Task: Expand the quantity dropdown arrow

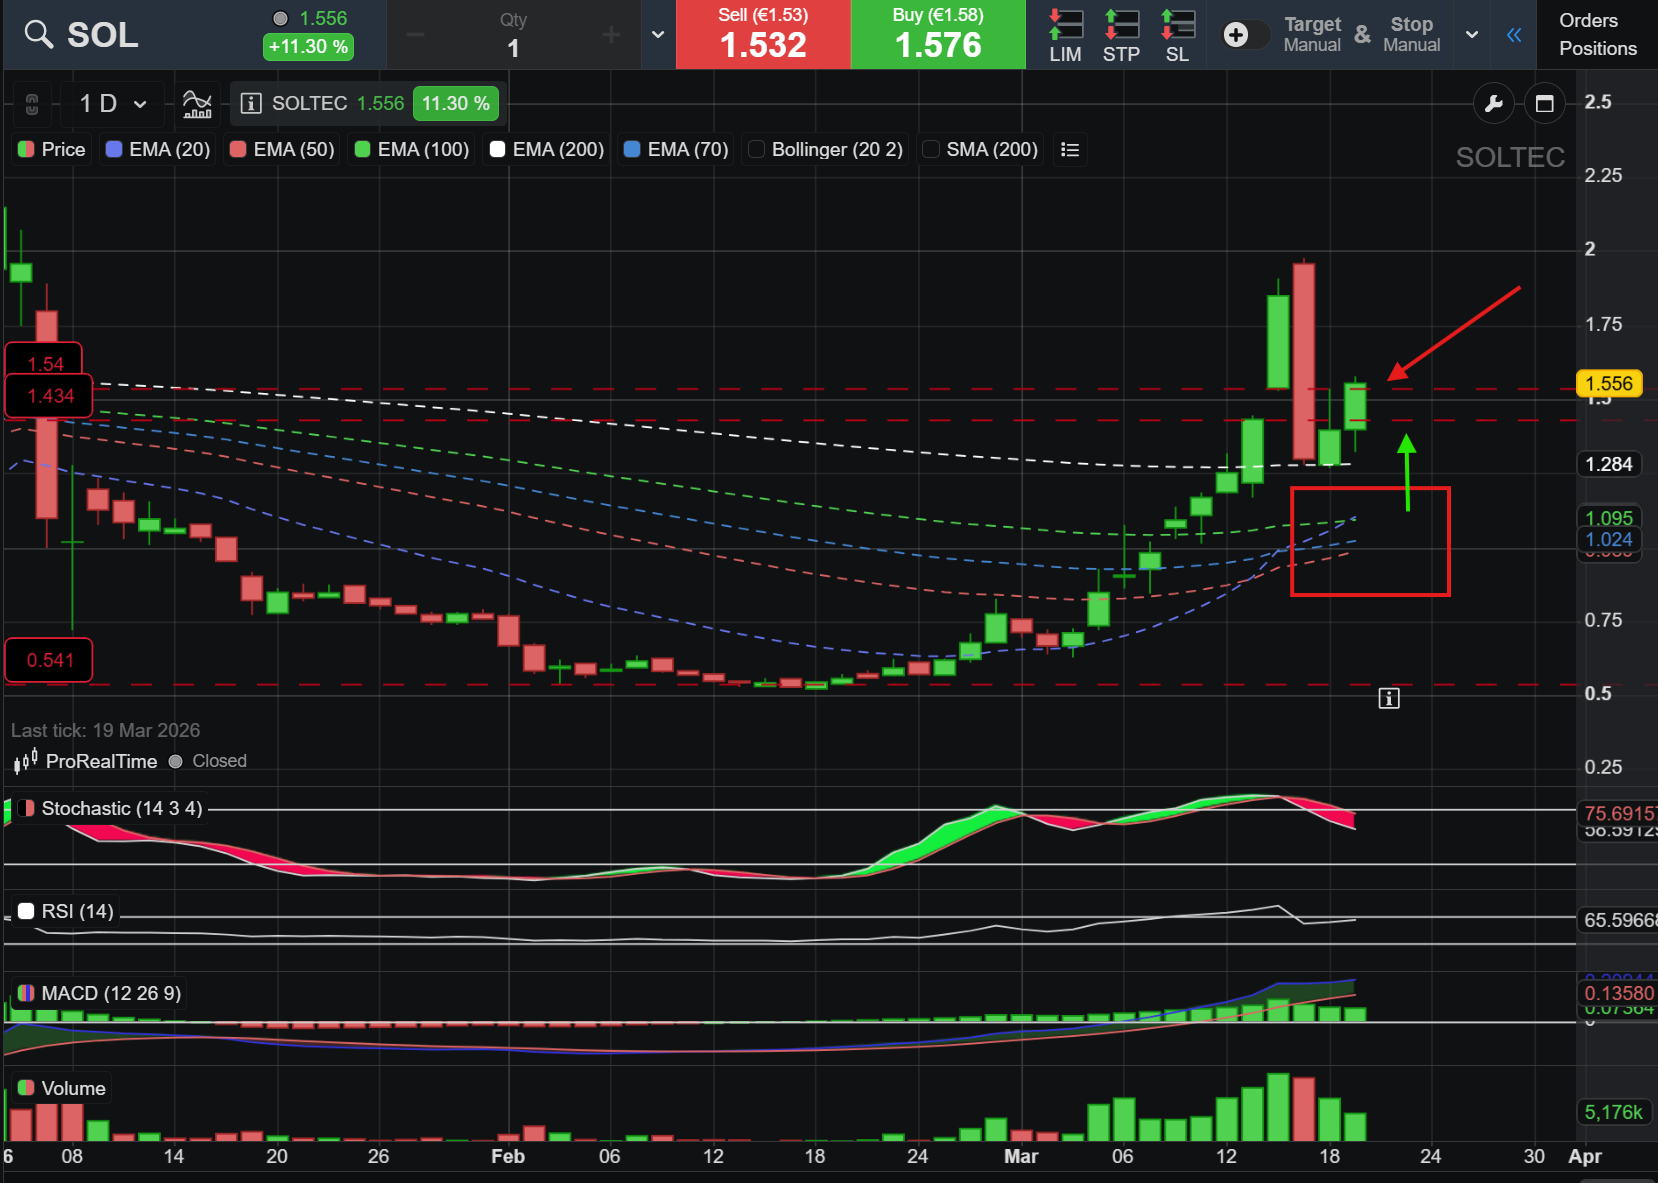Action: coord(658,35)
